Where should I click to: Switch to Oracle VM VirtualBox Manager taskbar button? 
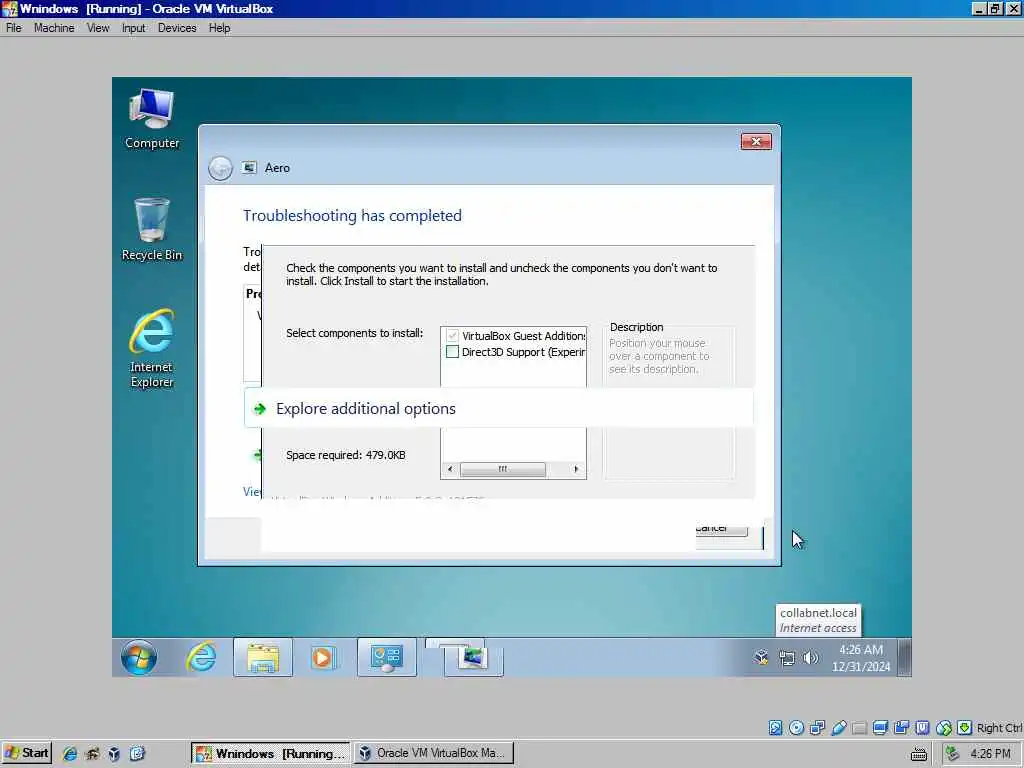click(434, 754)
